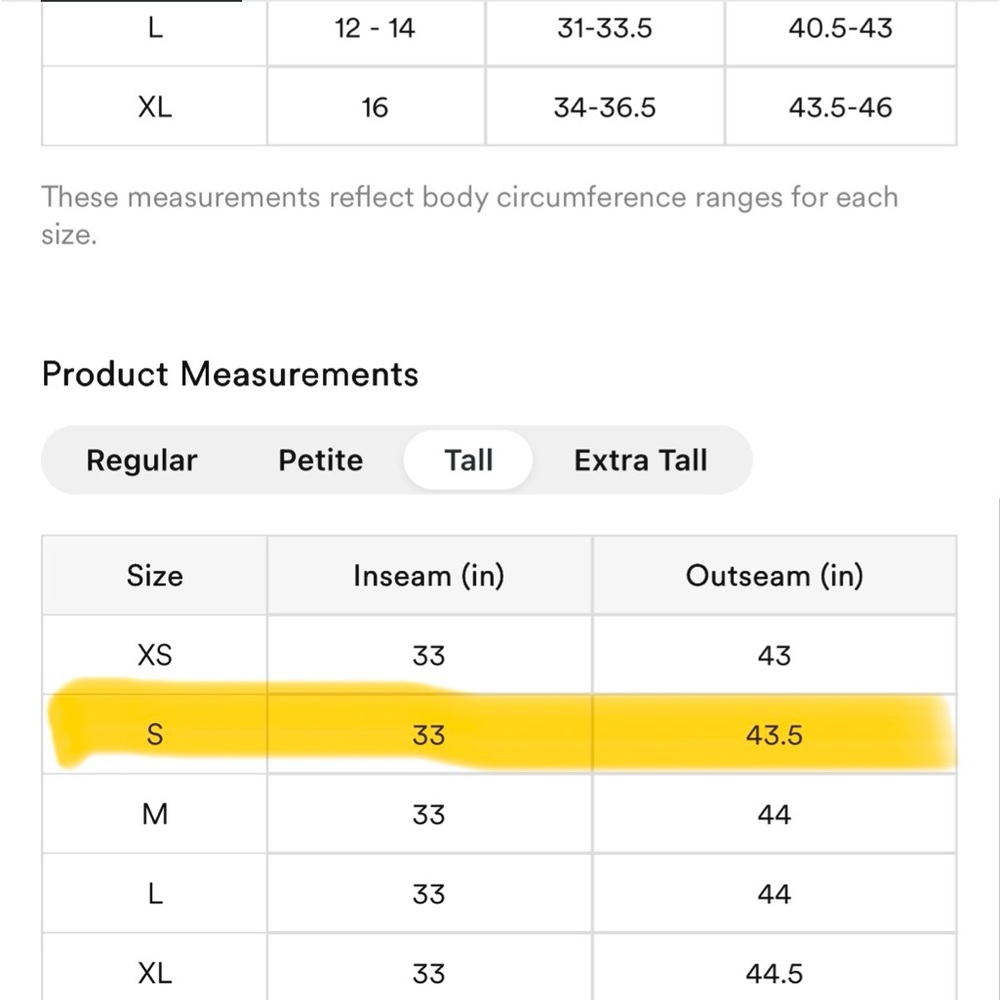The height and width of the screenshot is (1000, 1000).
Task: Click the Outseam (in) column header
Action: coord(774,575)
